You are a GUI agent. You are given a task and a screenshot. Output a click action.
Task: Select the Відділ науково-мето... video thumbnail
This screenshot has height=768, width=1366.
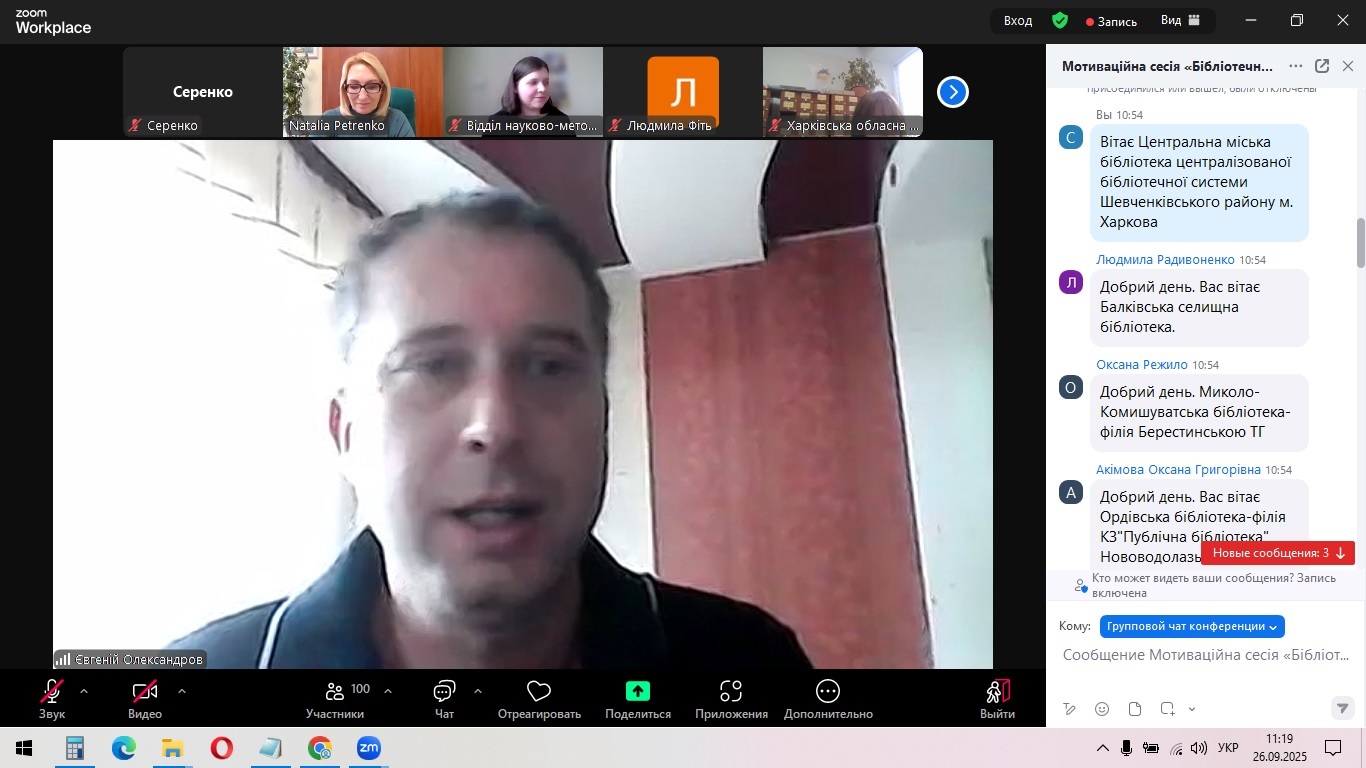click(x=523, y=92)
